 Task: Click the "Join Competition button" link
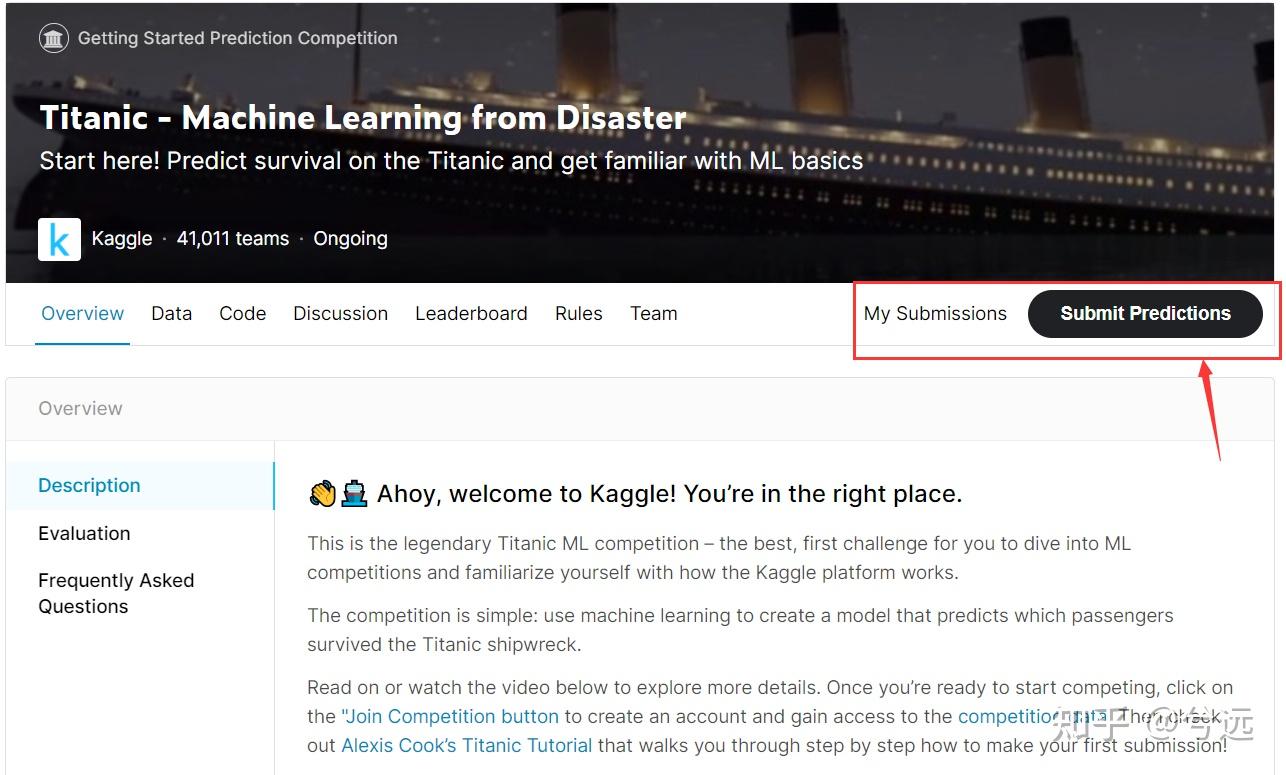point(450,716)
